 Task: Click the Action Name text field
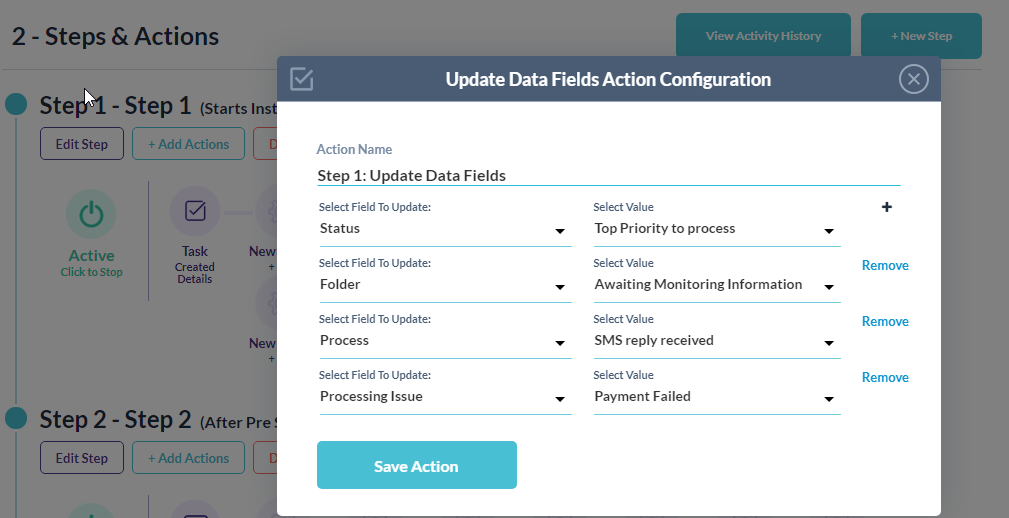(x=608, y=176)
